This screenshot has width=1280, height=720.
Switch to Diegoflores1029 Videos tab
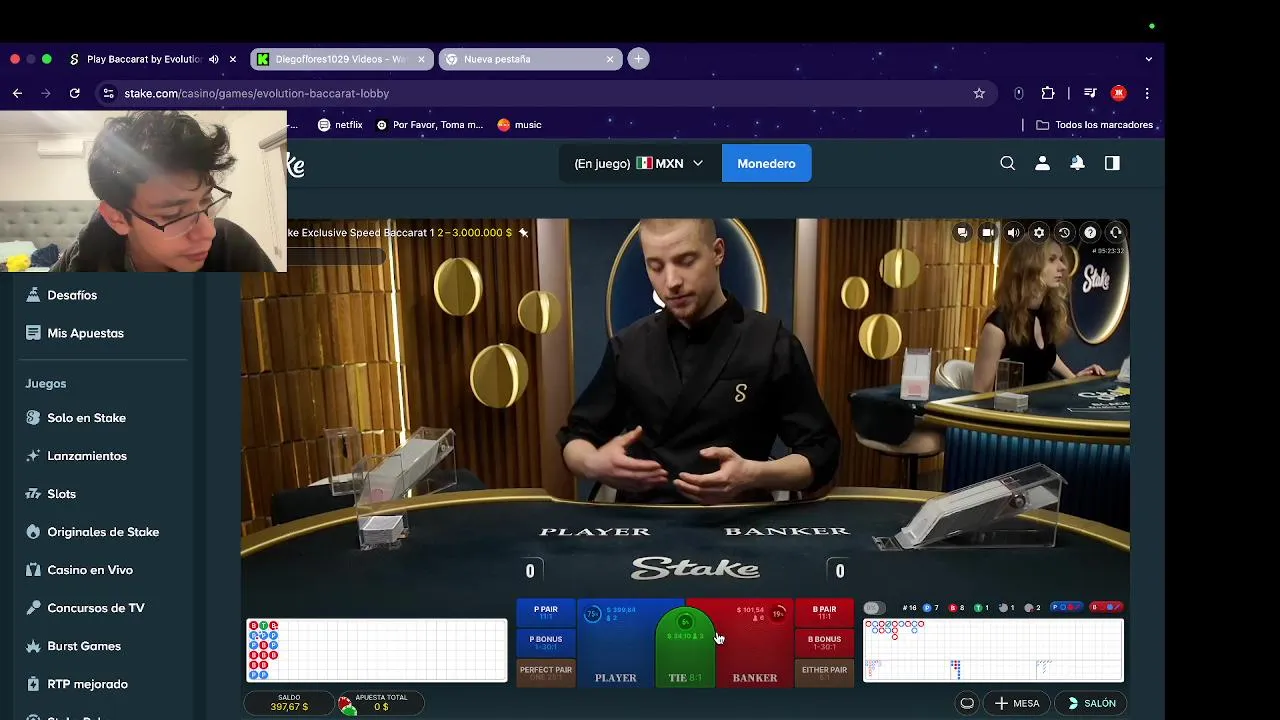pos(341,59)
